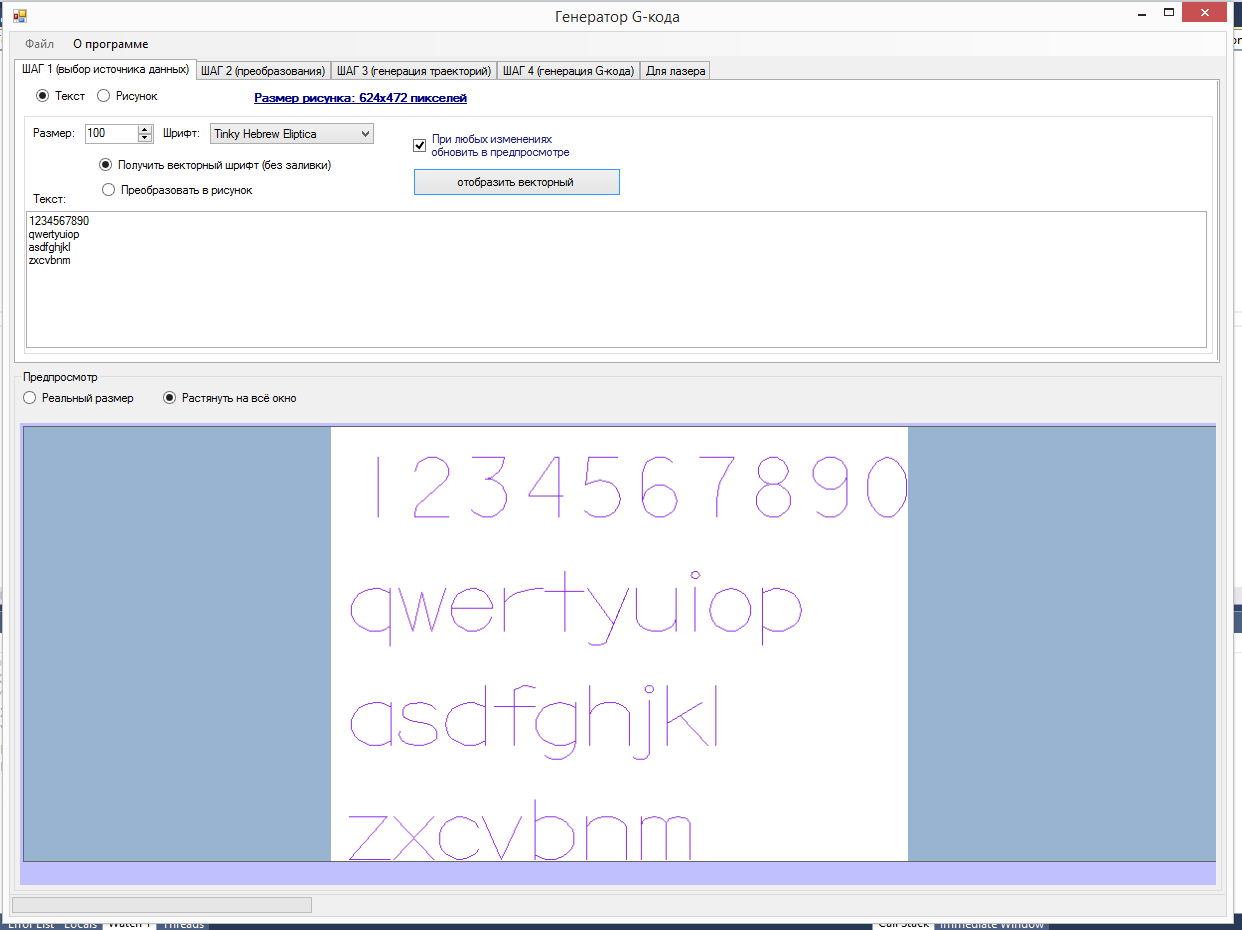Click the application icon in title bar

tap(20, 16)
